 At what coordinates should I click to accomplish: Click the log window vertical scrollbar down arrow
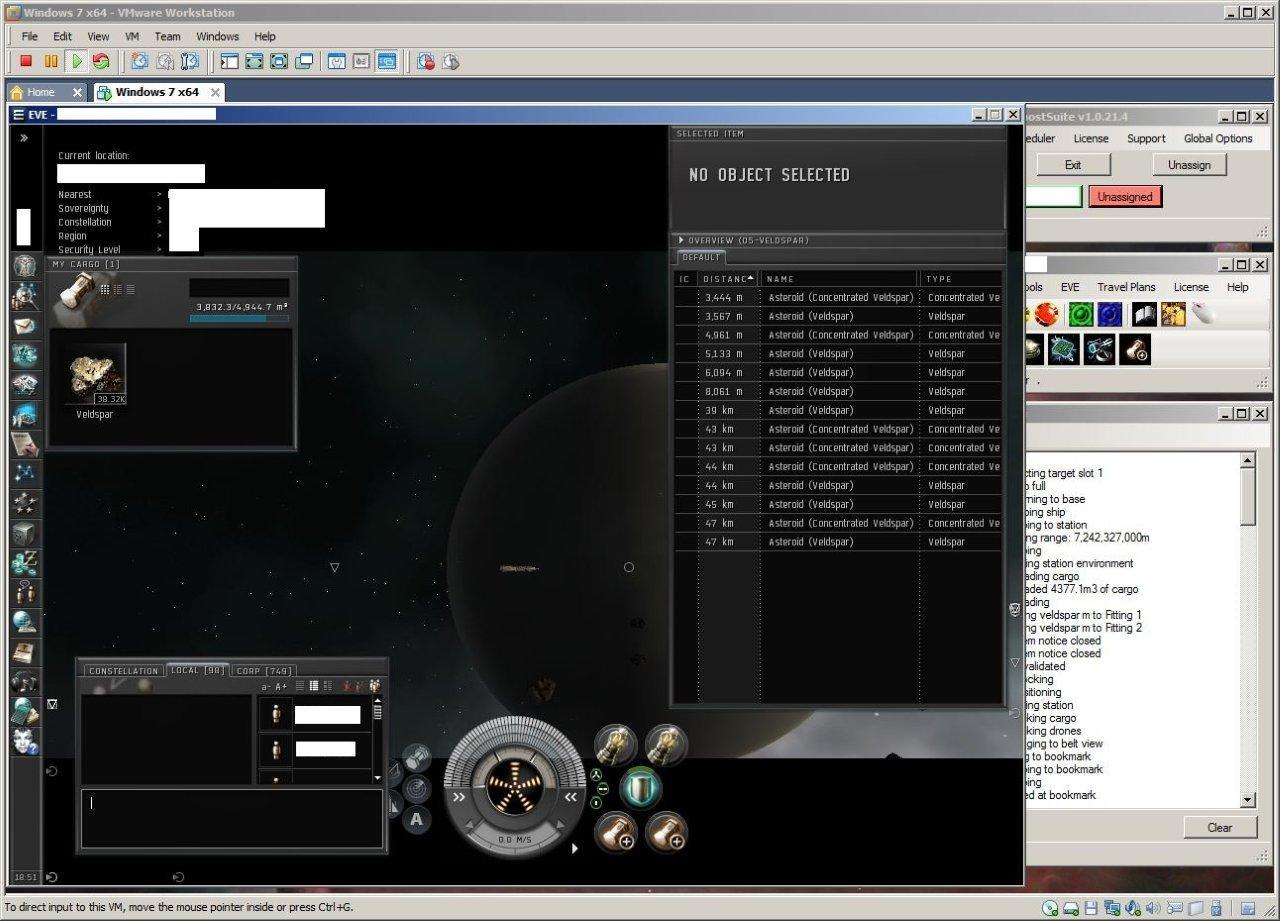tap(1248, 800)
